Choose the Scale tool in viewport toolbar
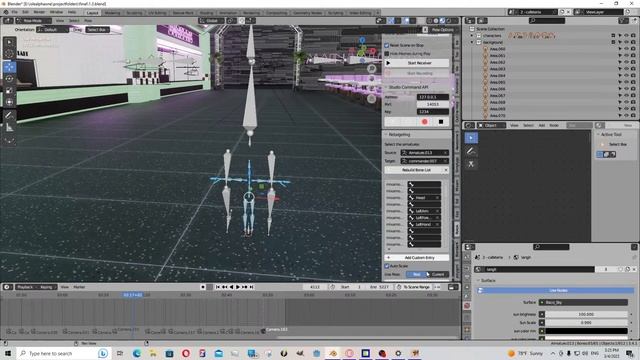The image size is (640, 360). pos(9,91)
